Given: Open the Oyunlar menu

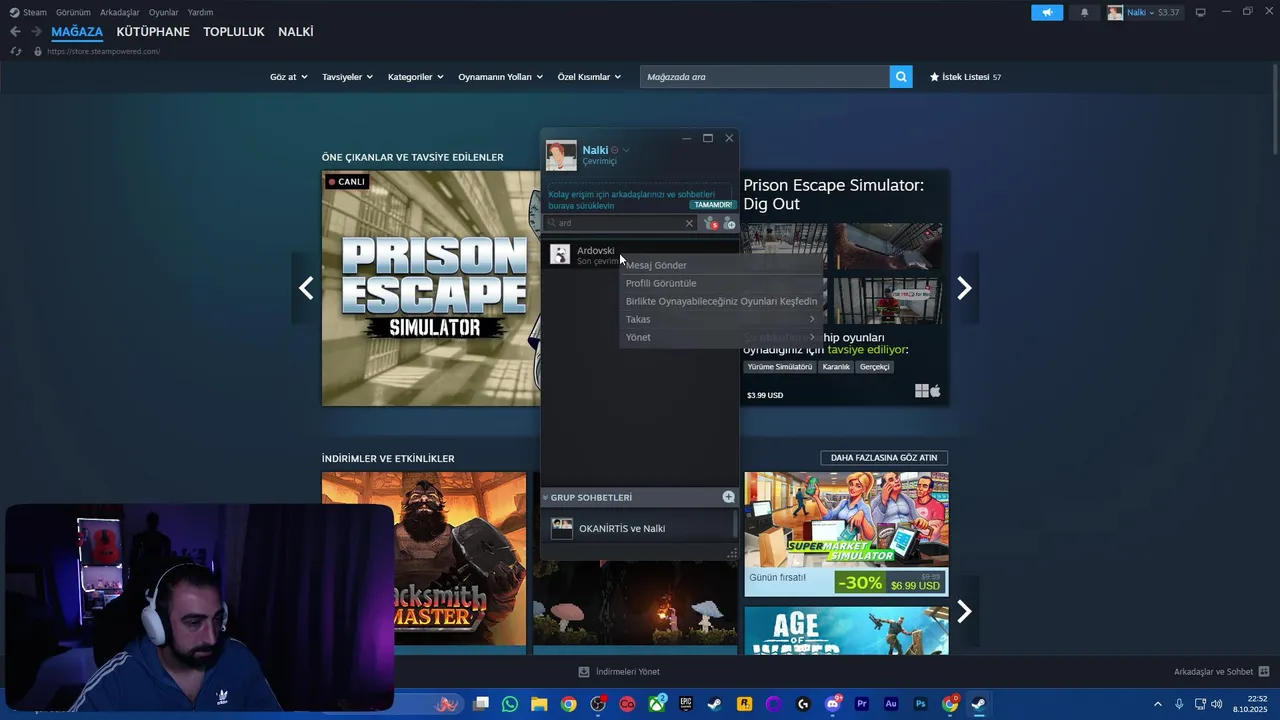Looking at the screenshot, I should point(163,12).
